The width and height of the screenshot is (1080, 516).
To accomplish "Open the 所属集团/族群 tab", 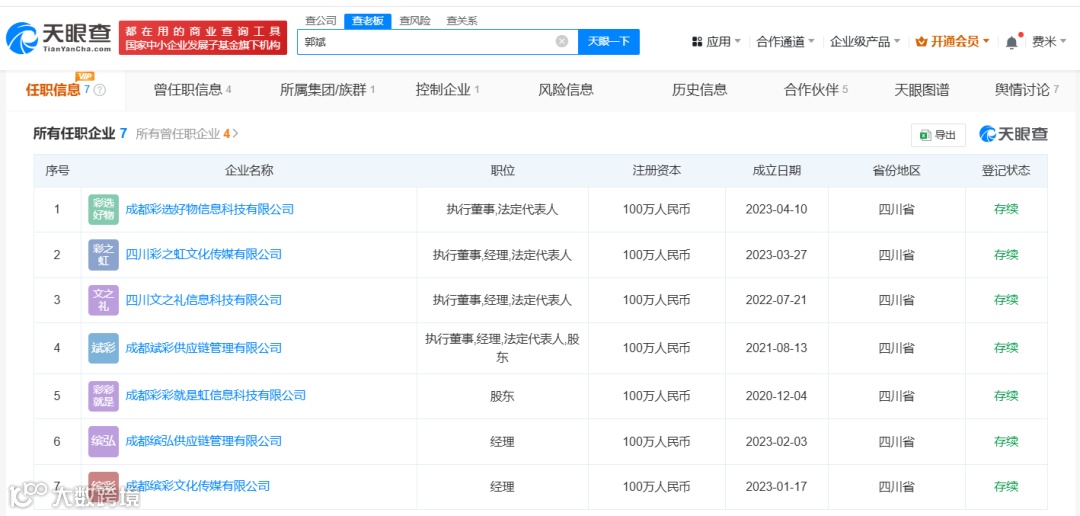I will (x=327, y=90).
